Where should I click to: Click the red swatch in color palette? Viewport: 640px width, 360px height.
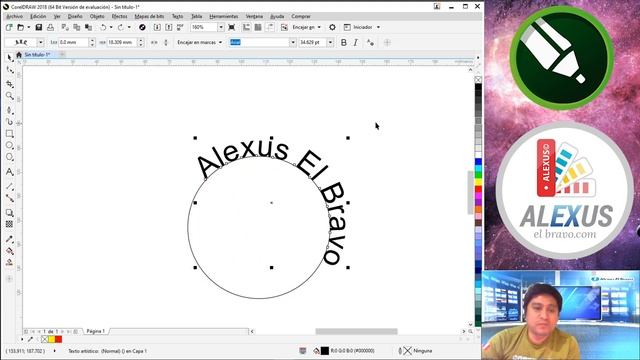(x=478, y=189)
